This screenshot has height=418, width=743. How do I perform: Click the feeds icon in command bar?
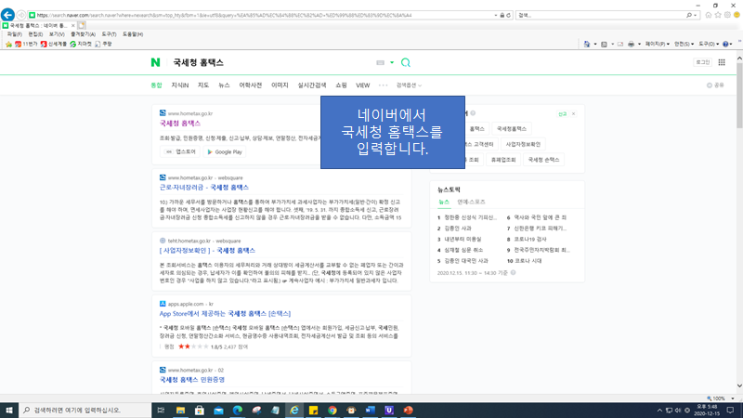pyautogui.click(x=604, y=44)
